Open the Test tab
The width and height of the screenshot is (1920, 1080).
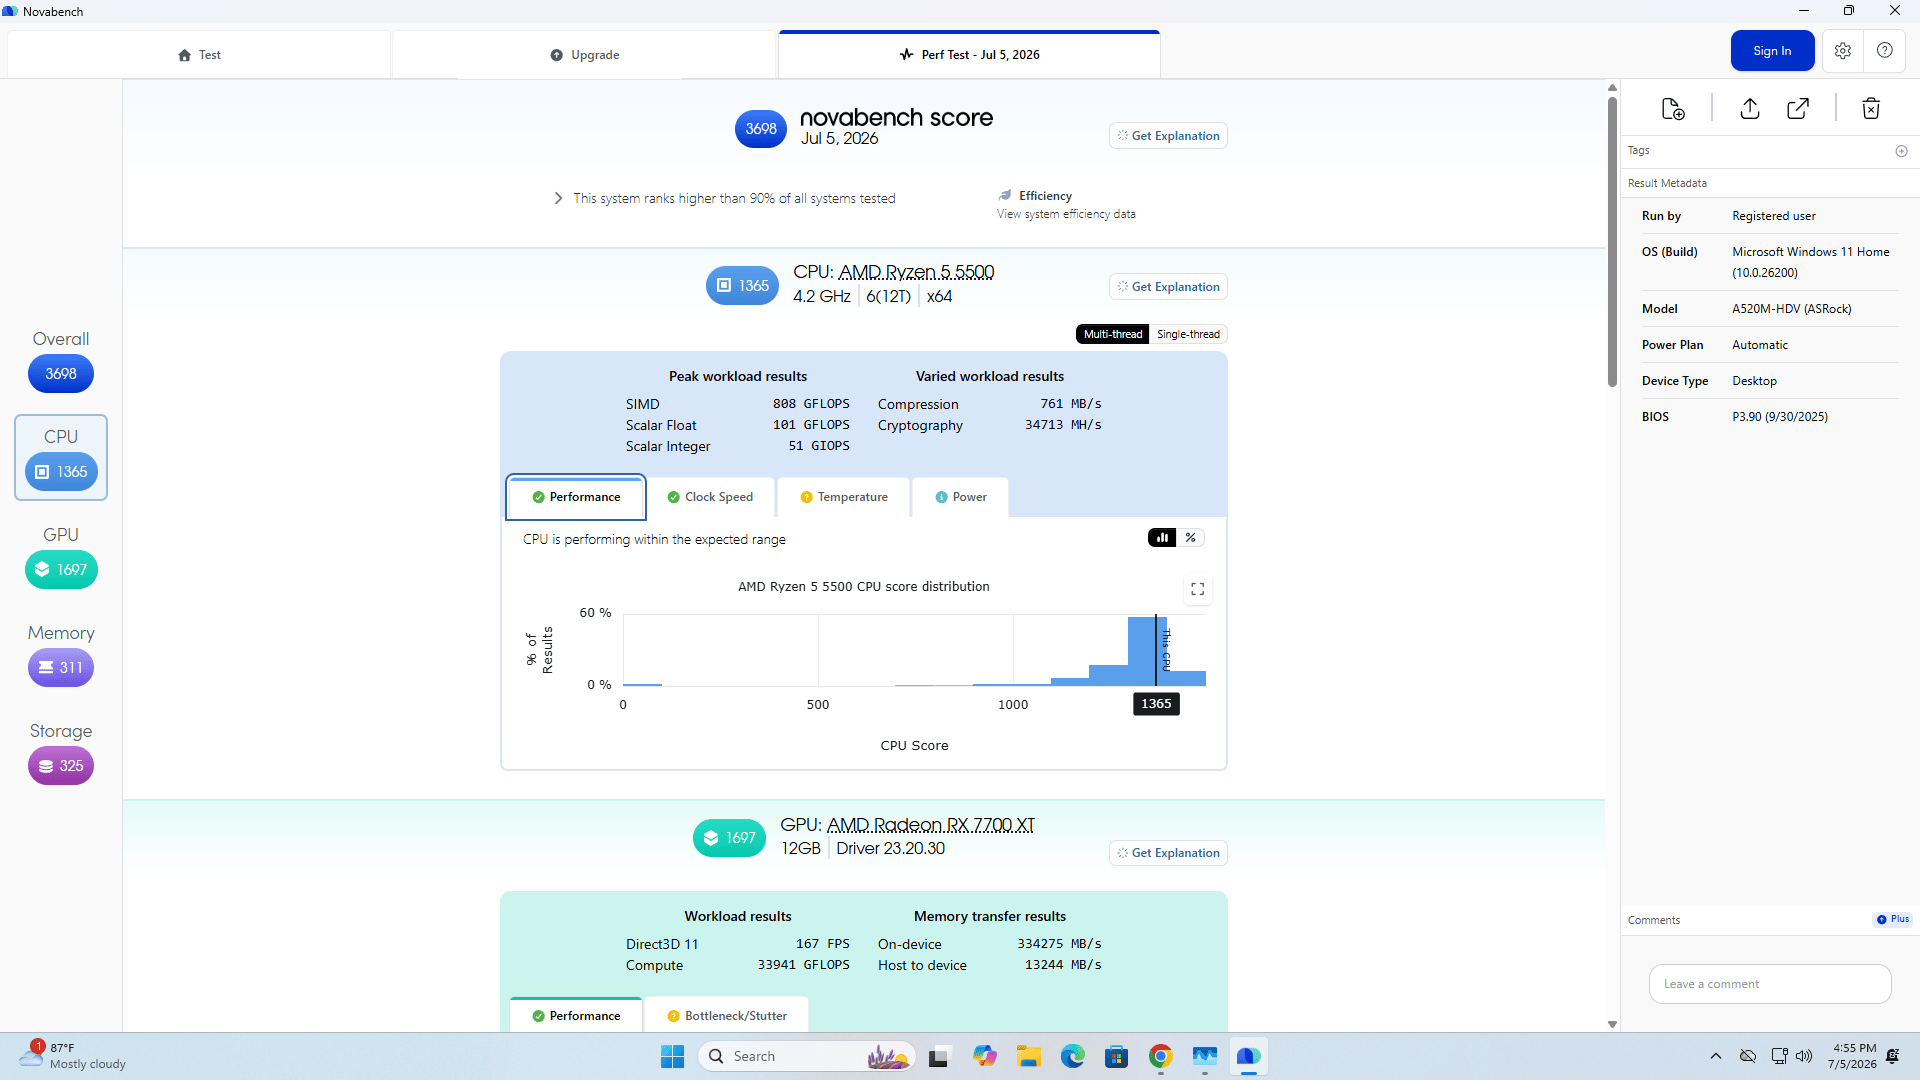pos(199,55)
